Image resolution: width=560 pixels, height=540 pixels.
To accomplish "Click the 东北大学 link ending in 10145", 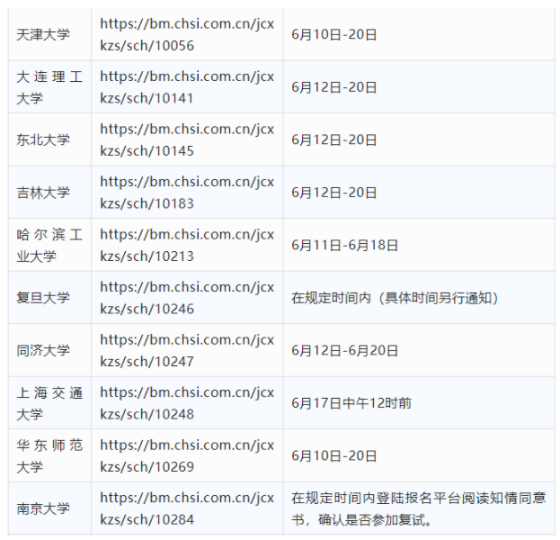I will (x=187, y=140).
